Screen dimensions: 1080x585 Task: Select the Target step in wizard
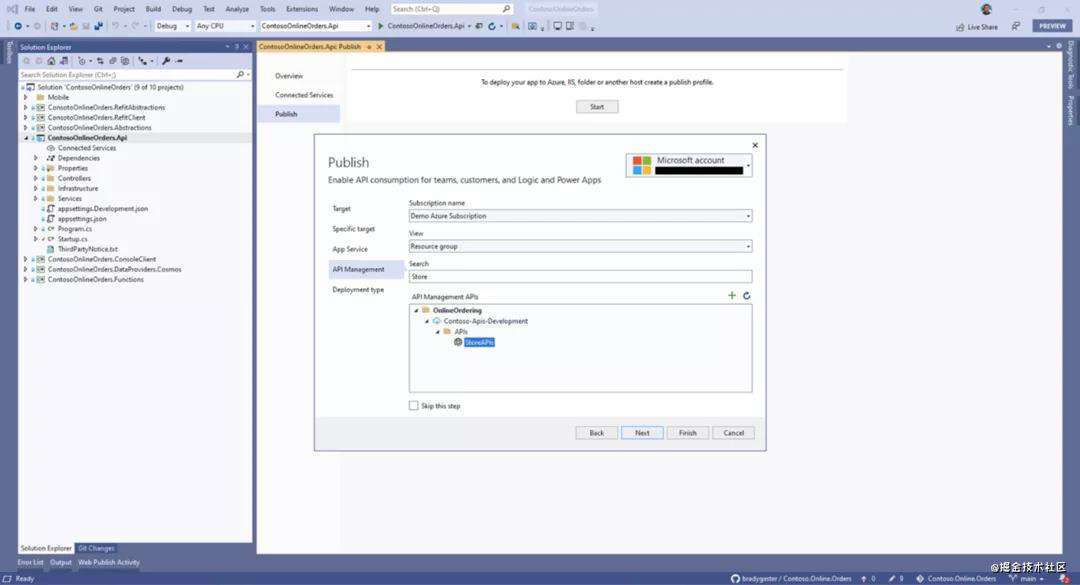[342, 208]
